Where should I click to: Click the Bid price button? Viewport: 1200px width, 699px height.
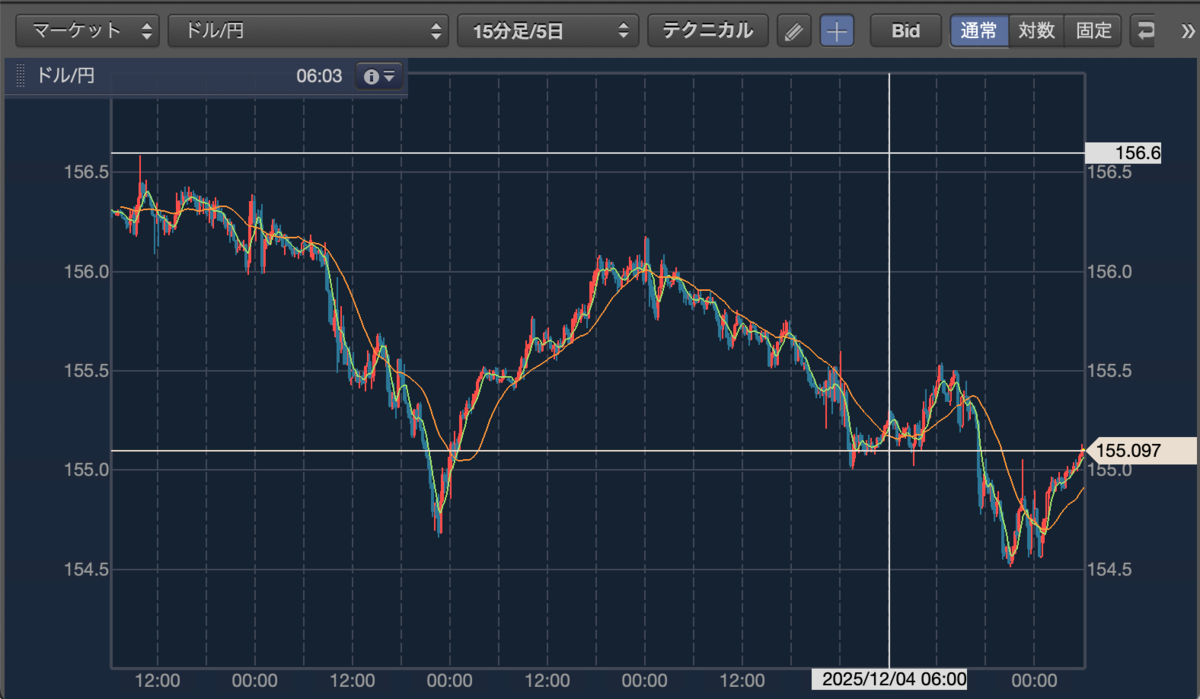click(906, 31)
